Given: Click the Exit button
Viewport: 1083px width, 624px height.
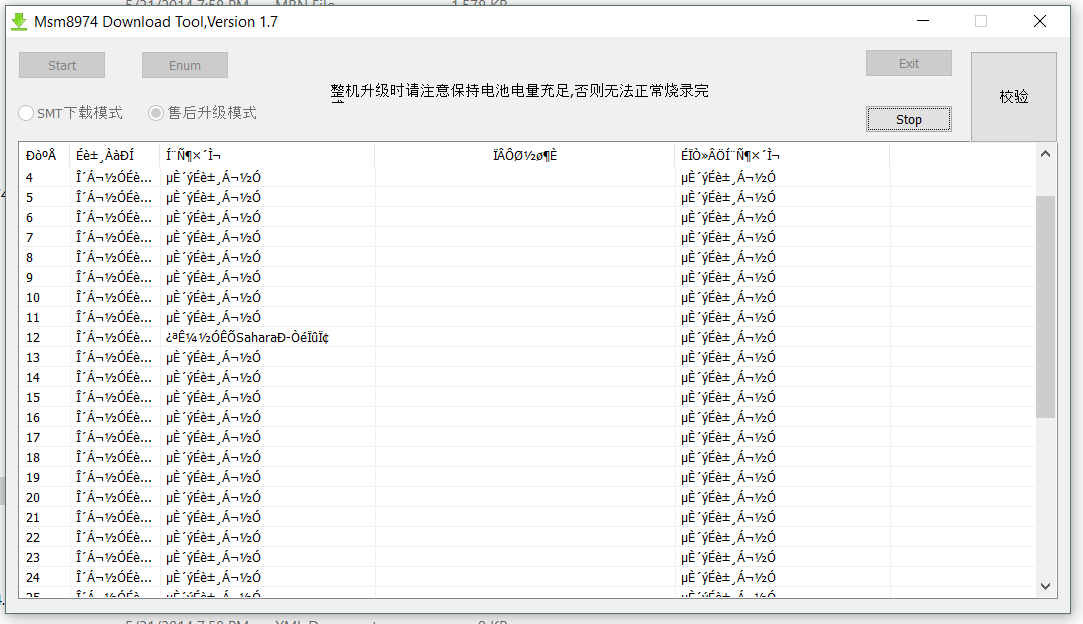Looking at the screenshot, I should (908, 64).
